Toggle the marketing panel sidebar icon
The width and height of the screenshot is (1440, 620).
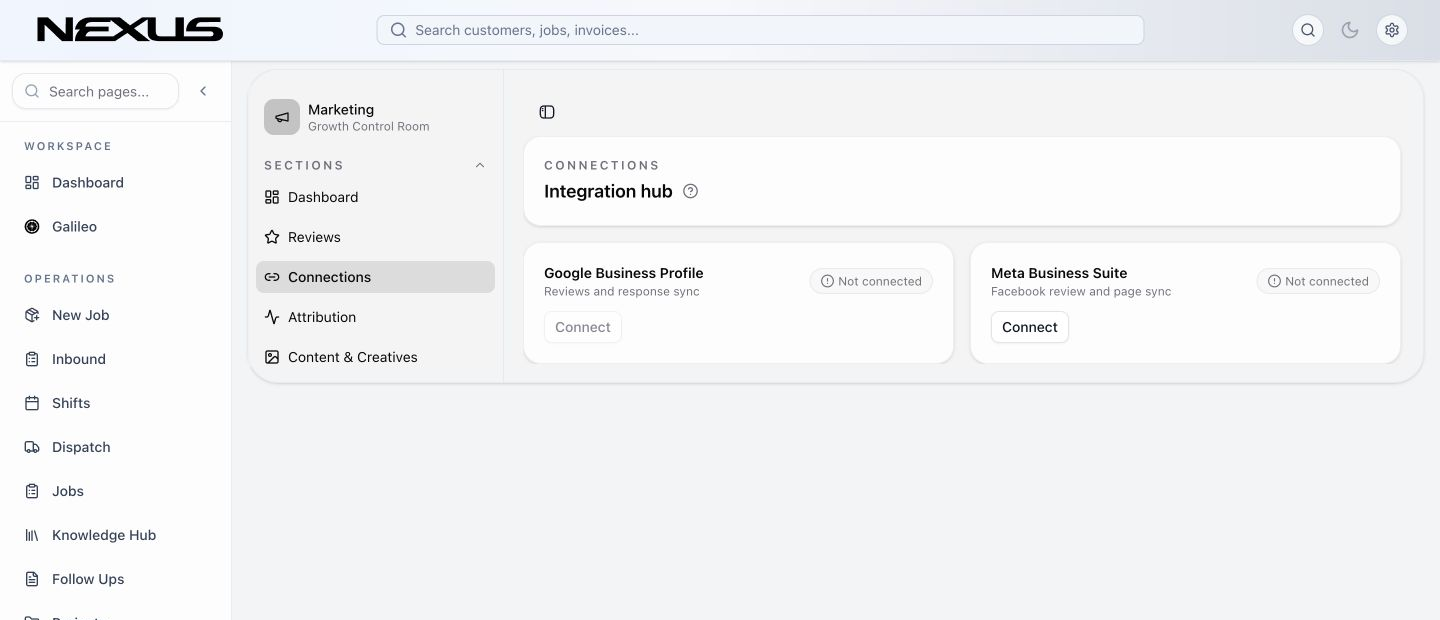point(547,112)
